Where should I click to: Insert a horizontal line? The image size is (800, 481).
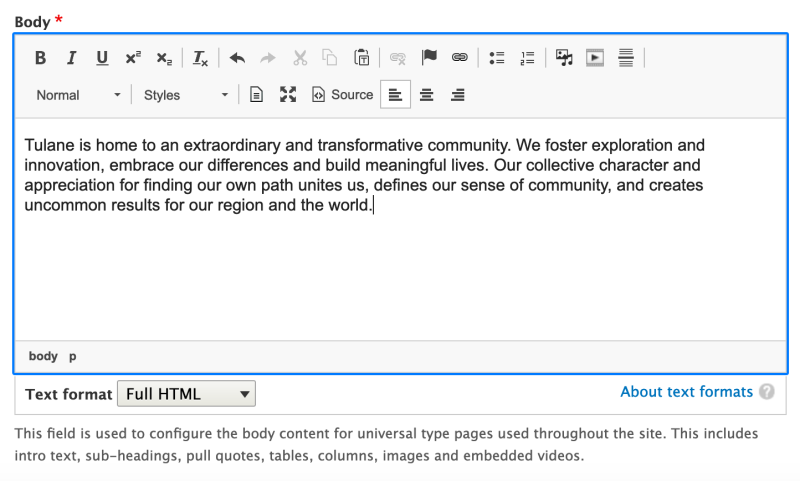tap(626, 58)
